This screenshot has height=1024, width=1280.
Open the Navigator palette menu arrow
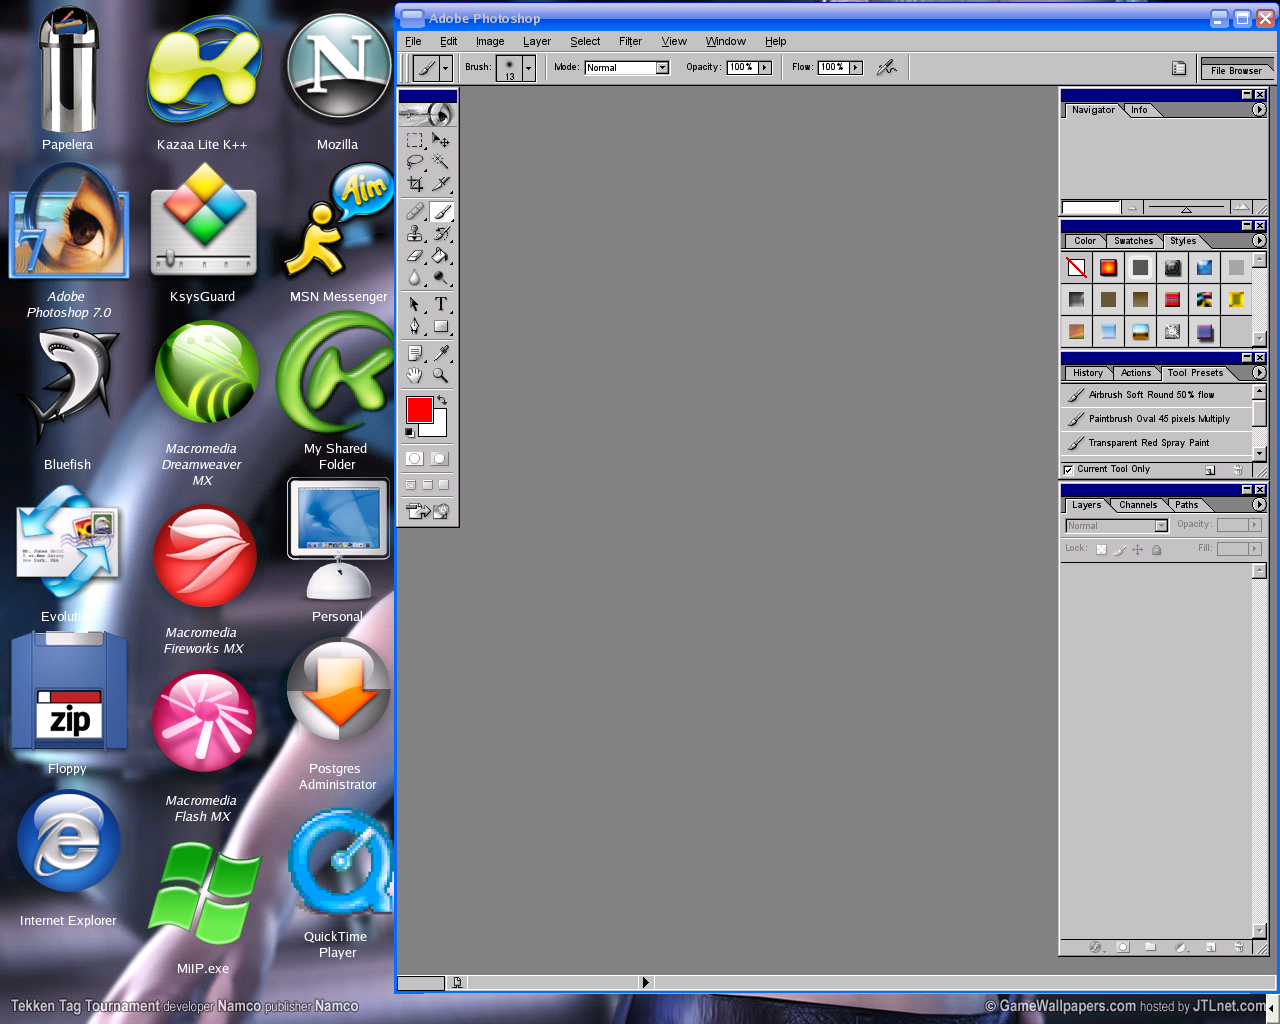[x=1259, y=110]
